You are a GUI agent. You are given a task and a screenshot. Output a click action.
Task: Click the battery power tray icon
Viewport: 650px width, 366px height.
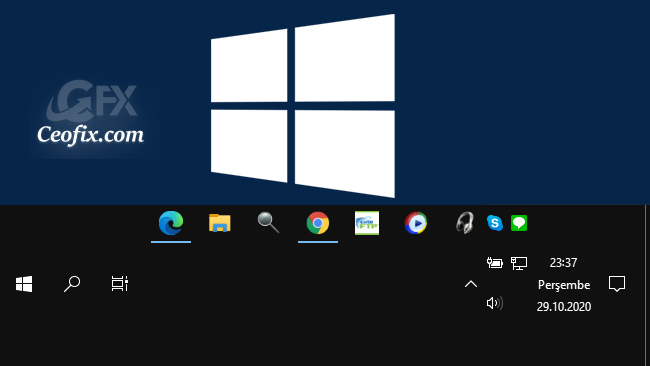495,263
